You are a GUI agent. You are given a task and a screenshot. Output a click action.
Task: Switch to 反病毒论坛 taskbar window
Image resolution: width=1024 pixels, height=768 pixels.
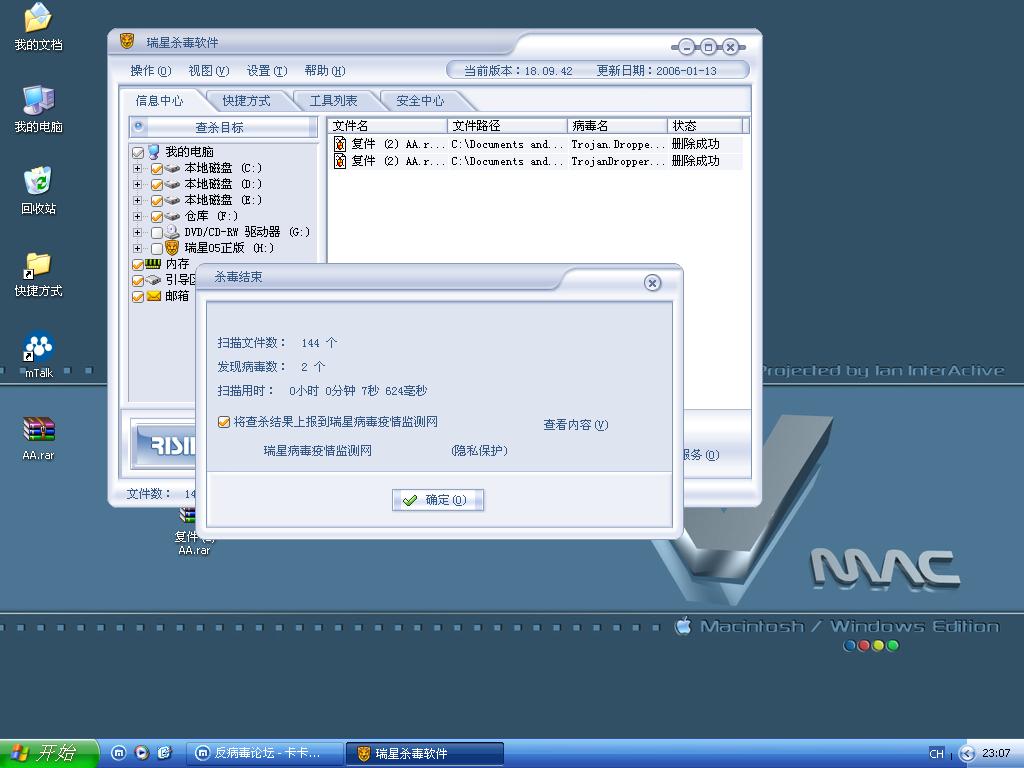(264, 754)
